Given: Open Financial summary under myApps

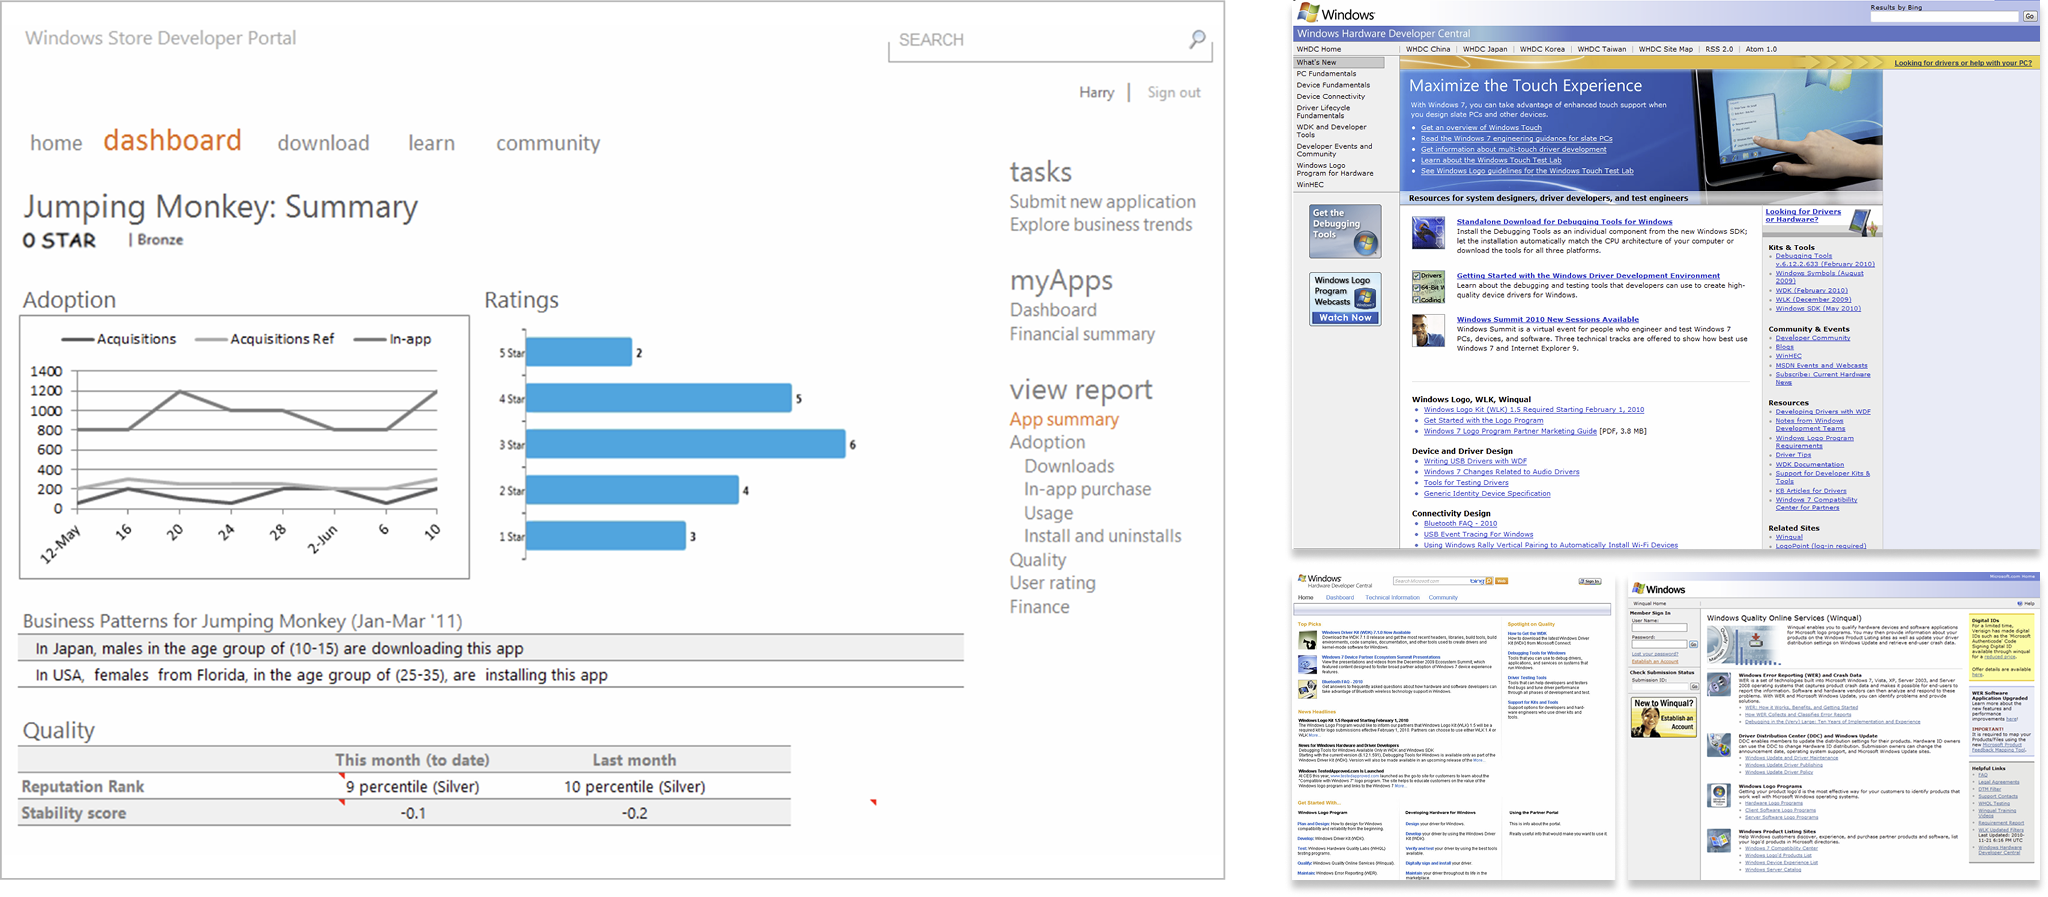Looking at the screenshot, I should click(1082, 334).
